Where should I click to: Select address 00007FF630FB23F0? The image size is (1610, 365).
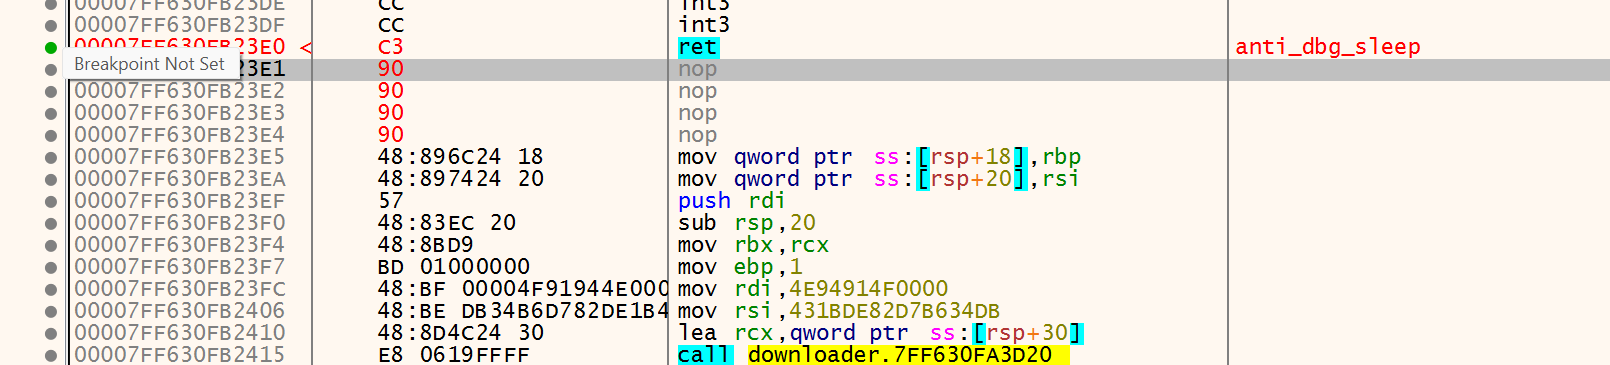tap(180, 223)
